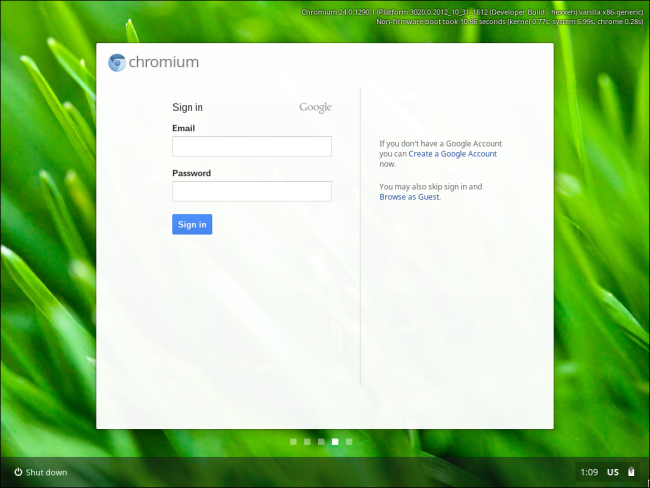Click the Password field label
The width and height of the screenshot is (650, 488).
191,173
